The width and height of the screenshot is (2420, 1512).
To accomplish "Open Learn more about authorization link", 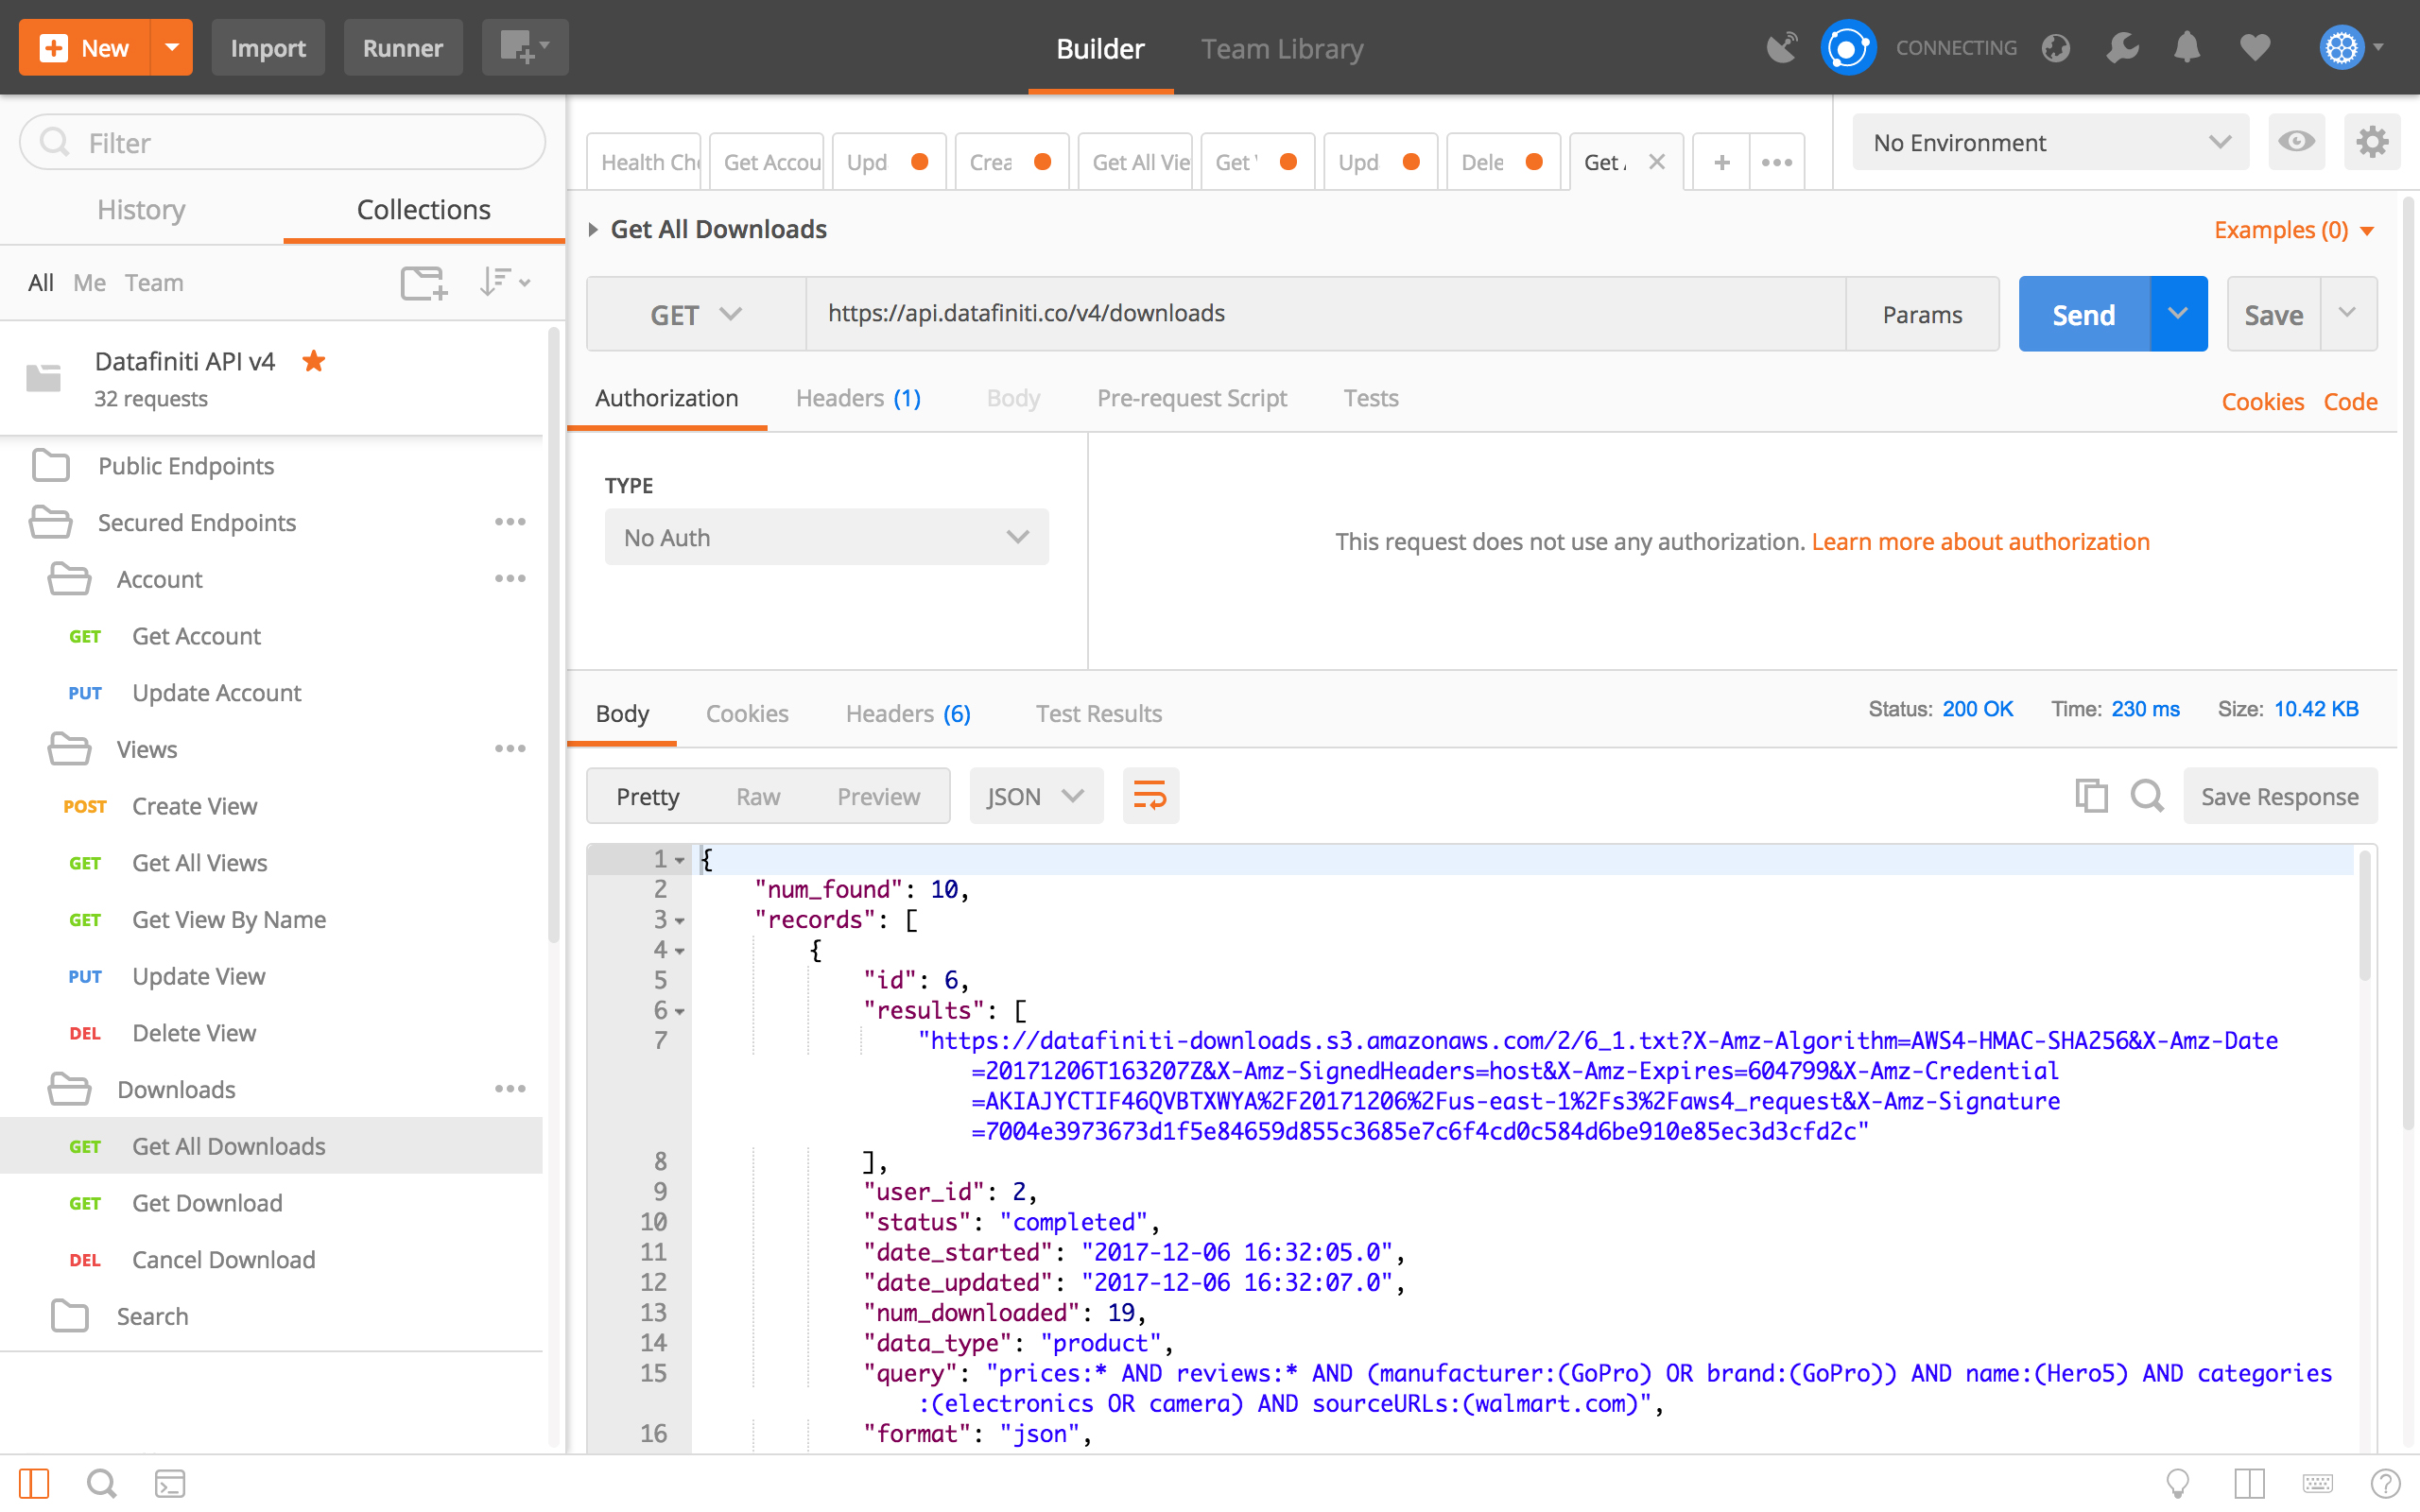I will (x=1980, y=541).
